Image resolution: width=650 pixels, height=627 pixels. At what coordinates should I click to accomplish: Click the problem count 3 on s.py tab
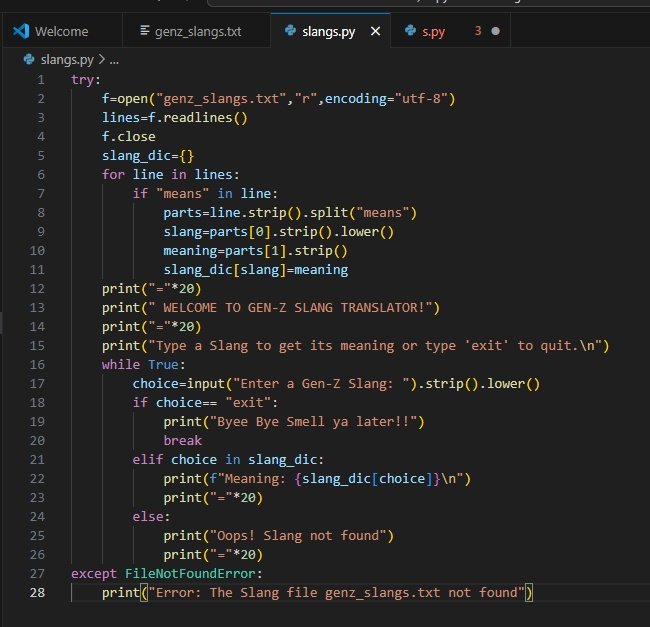[x=478, y=31]
